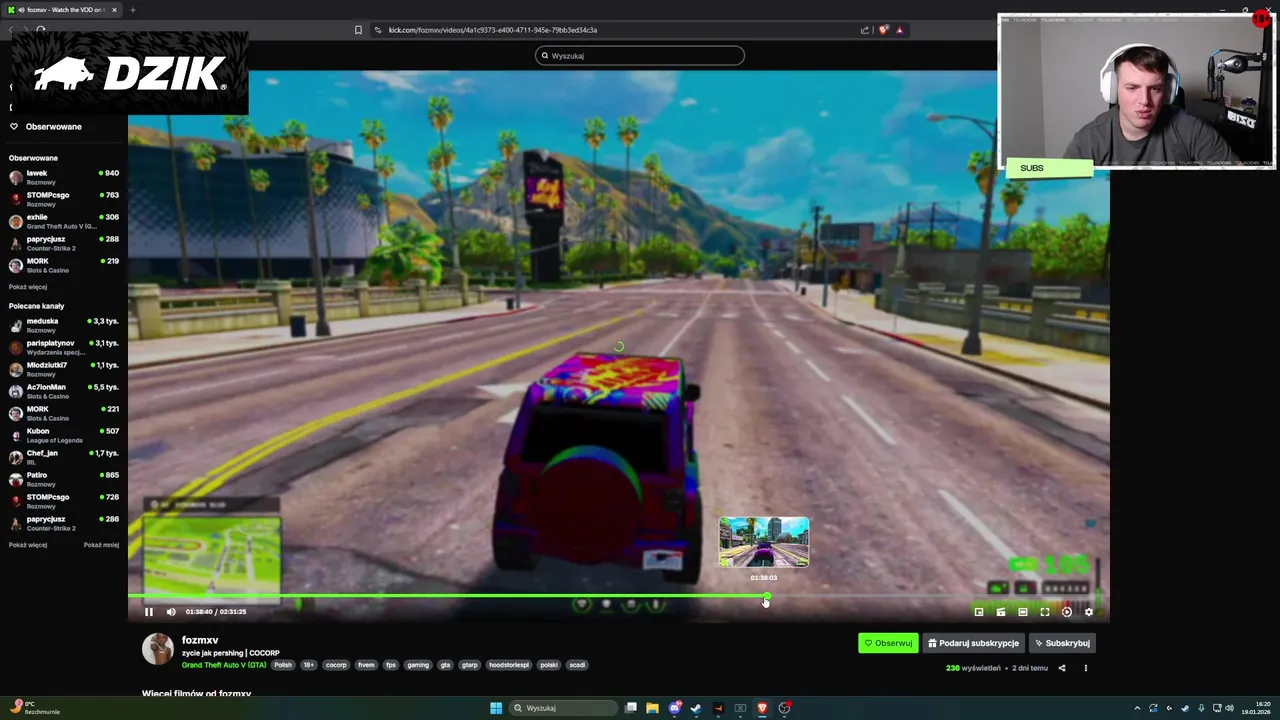Select the scadi tag
The height and width of the screenshot is (720, 1280).
click(577, 665)
